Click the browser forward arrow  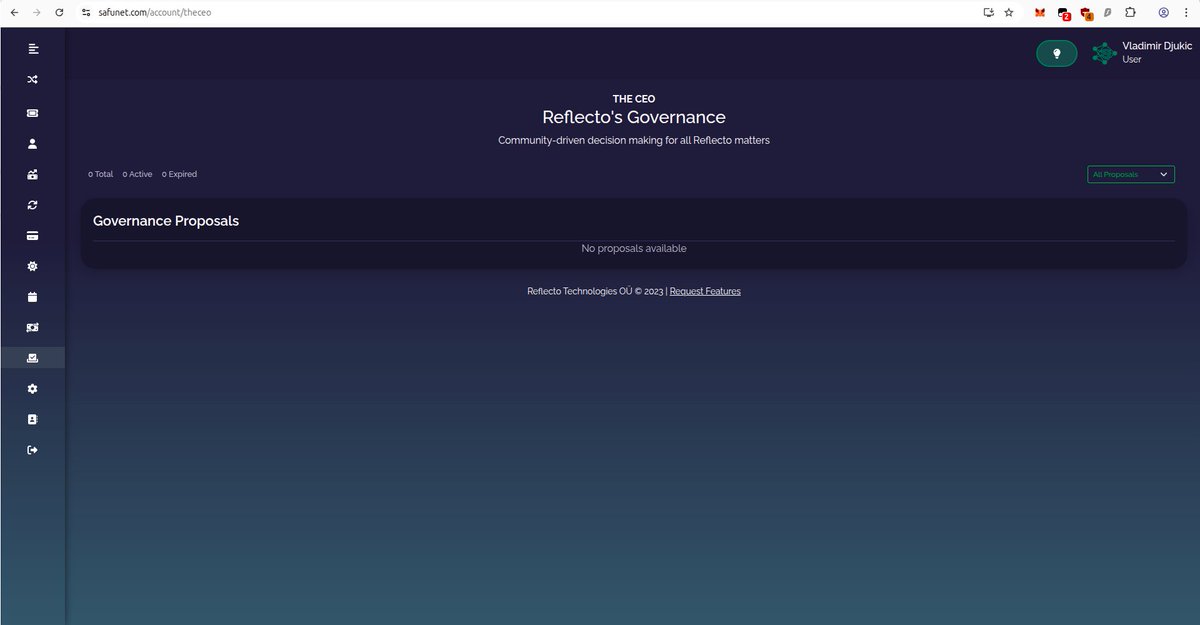coord(37,12)
